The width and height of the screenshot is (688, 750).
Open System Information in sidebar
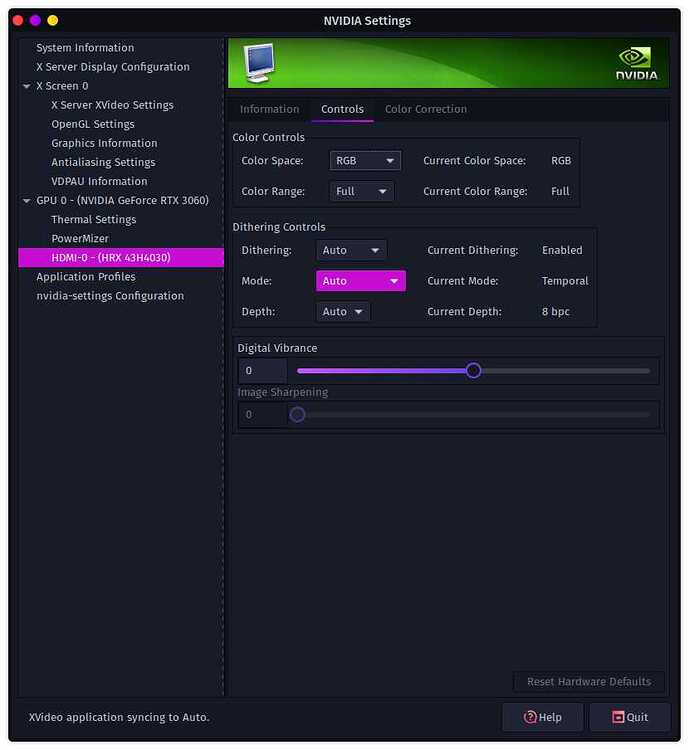(85, 48)
